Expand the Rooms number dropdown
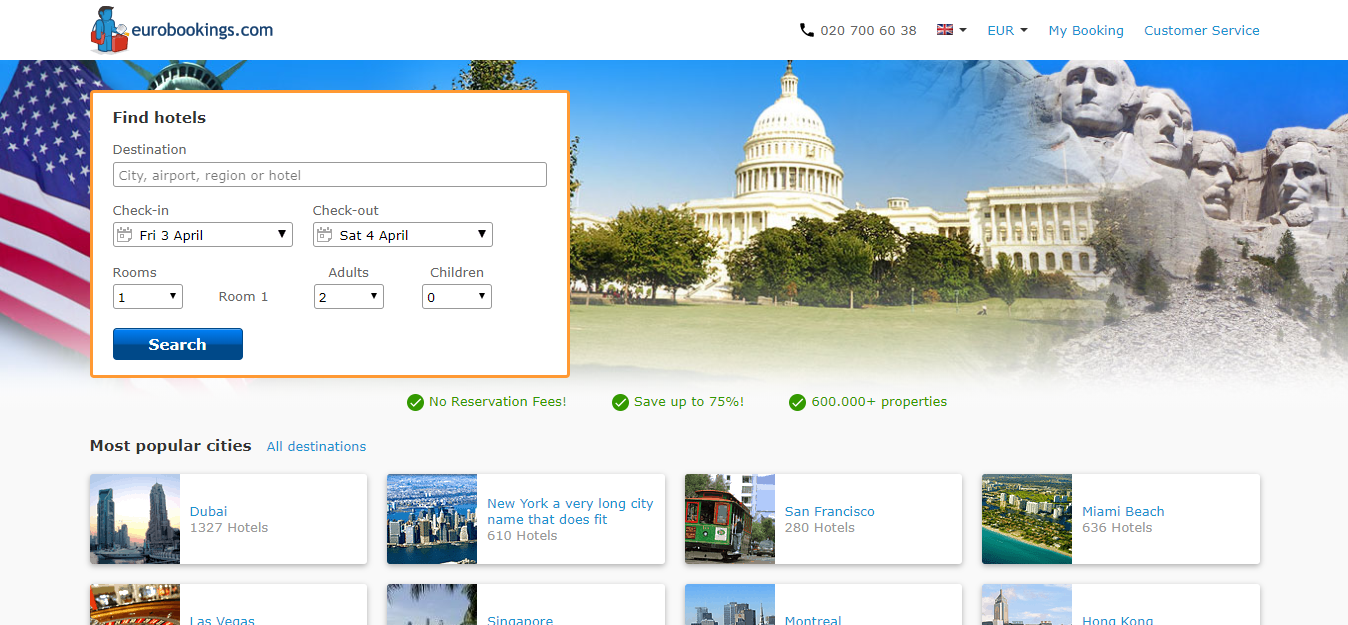1348x625 pixels. [148, 297]
